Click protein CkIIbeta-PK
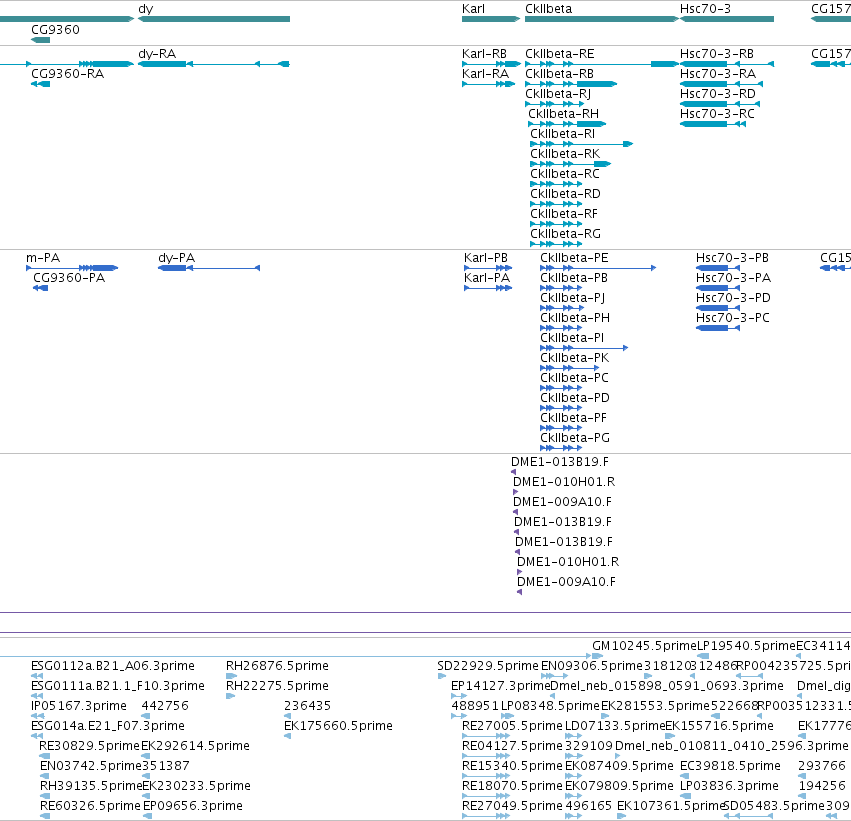The height and width of the screenshot is (821, 851). tap(570, 368)
